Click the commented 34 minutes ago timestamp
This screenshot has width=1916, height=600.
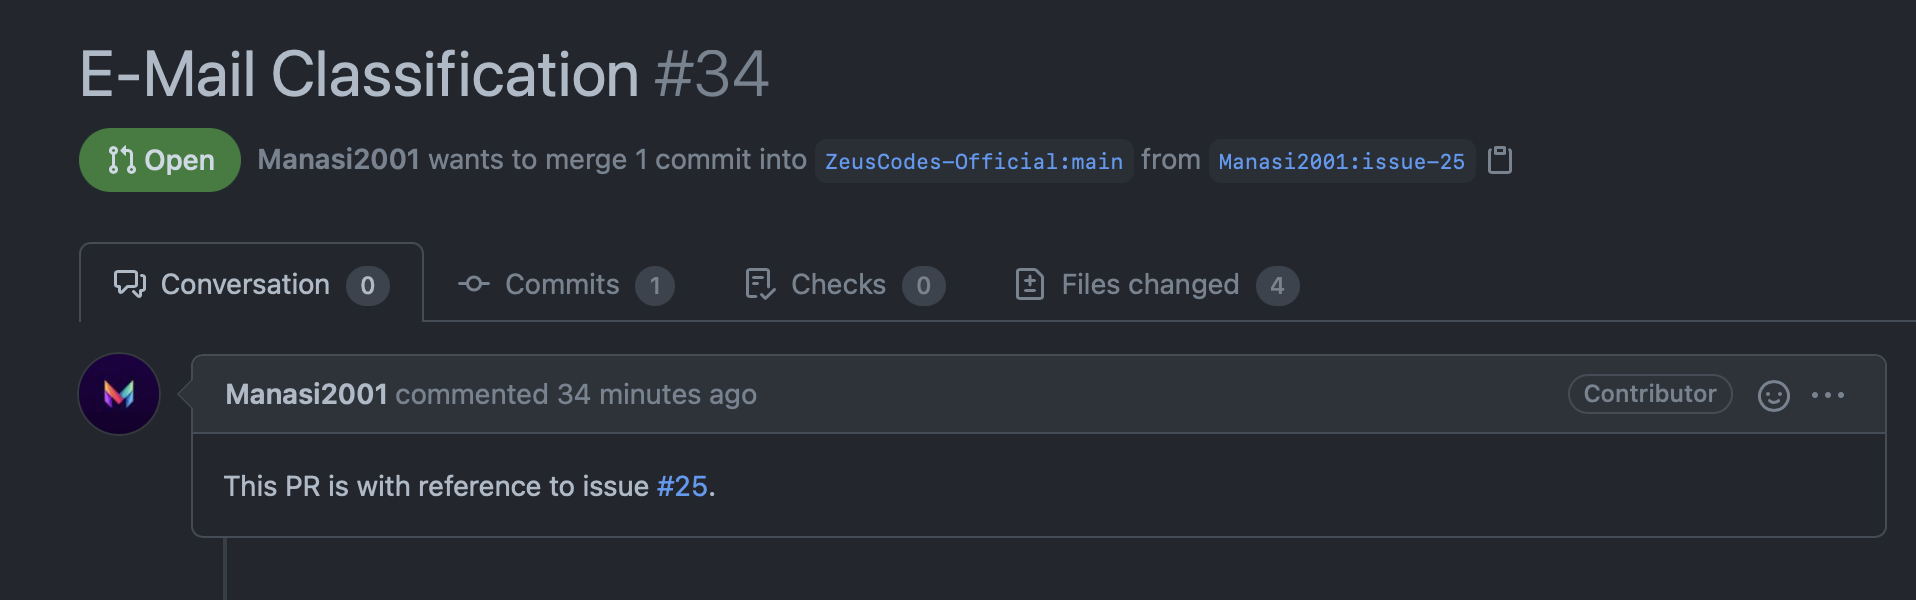click(576, 394)
